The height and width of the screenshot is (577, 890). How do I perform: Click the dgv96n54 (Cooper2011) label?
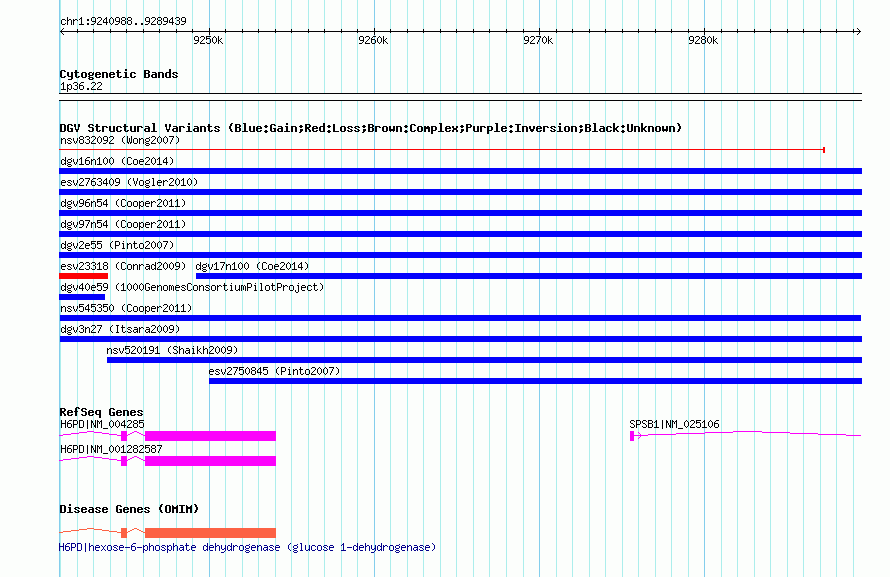(x=123, y=203)
